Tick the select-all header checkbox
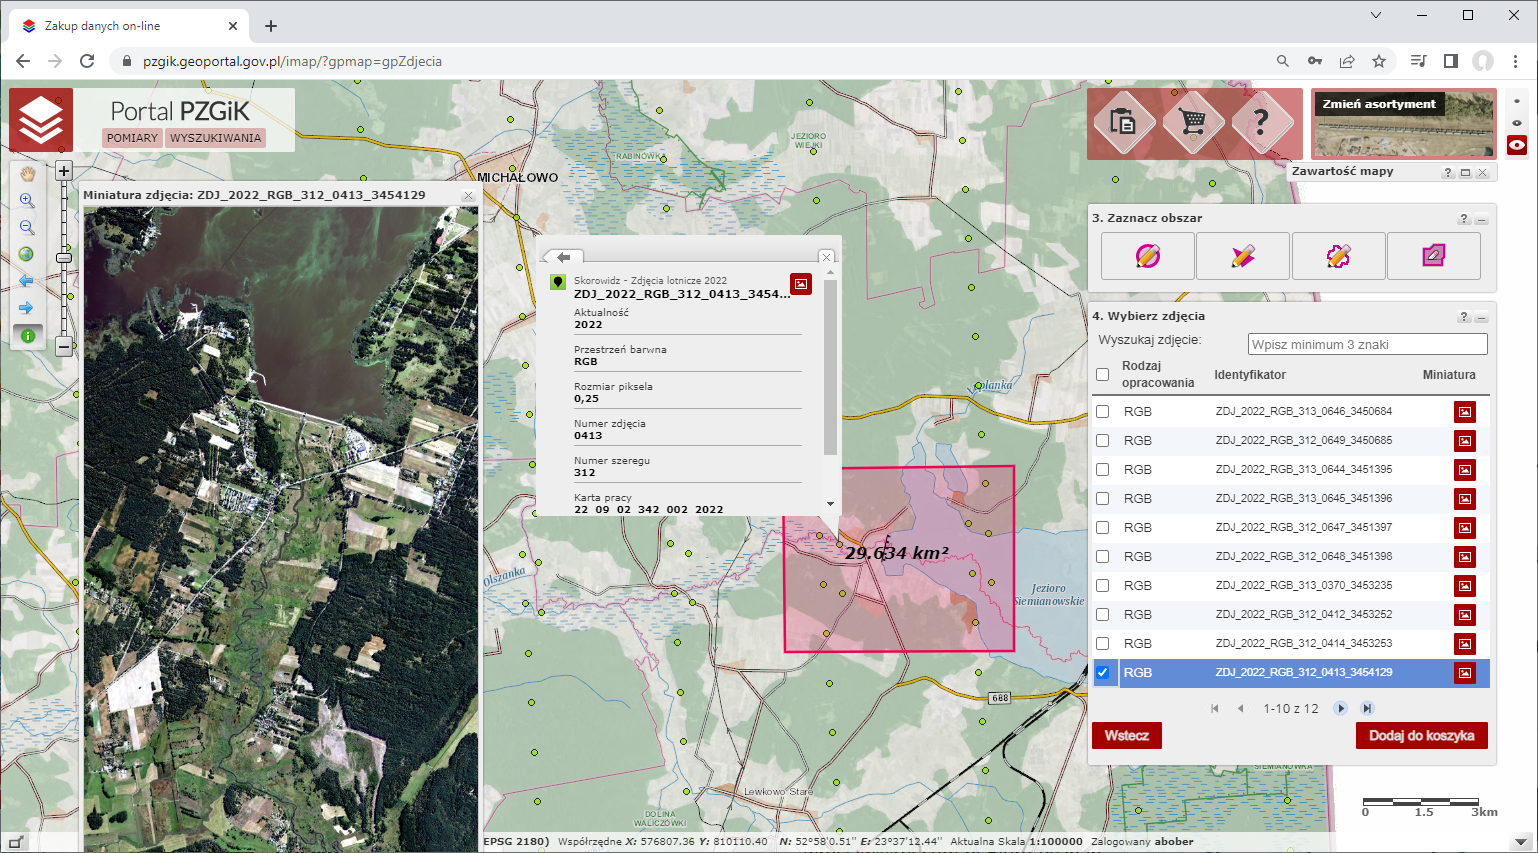The width and height of the screenshot is (1538, 853). [1102, 375]
